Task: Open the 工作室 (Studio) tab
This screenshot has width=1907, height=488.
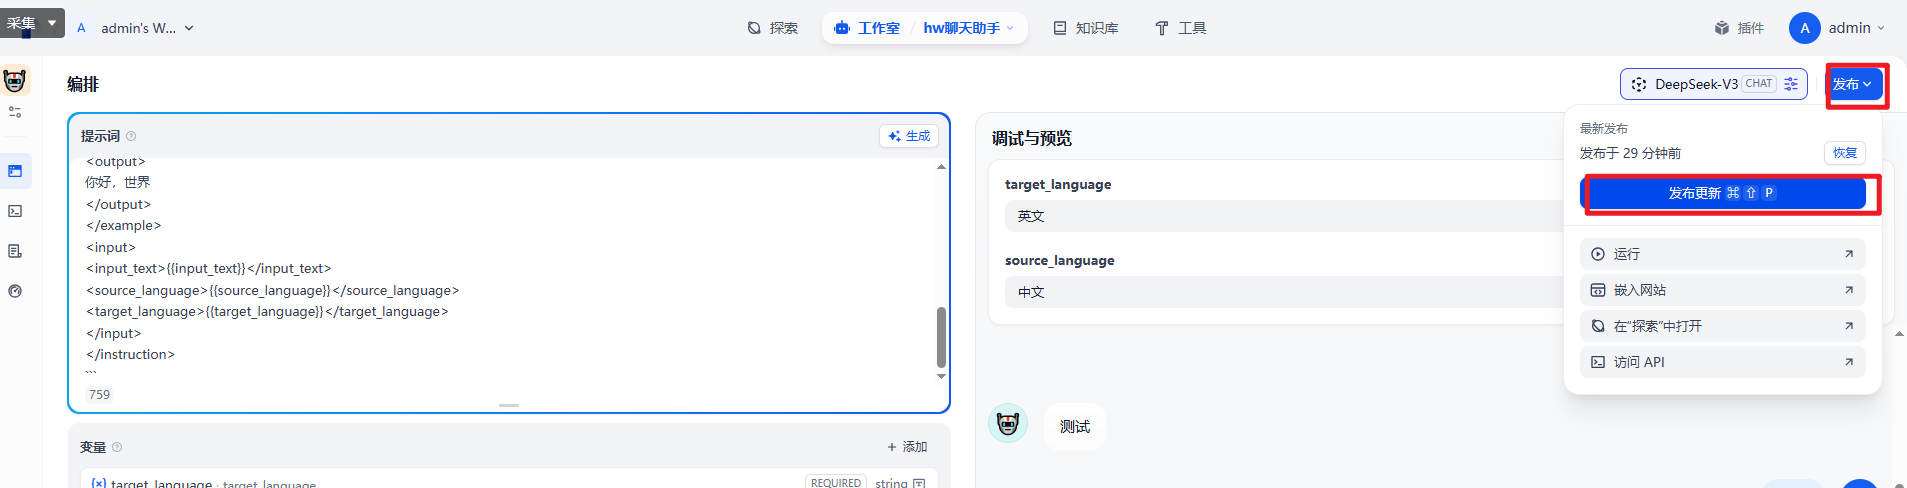Action: 867,28
